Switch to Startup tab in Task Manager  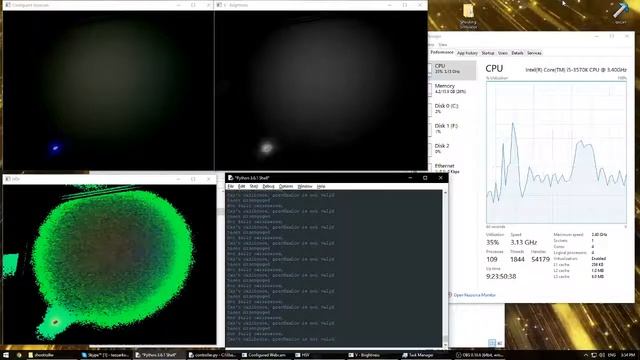488,53
